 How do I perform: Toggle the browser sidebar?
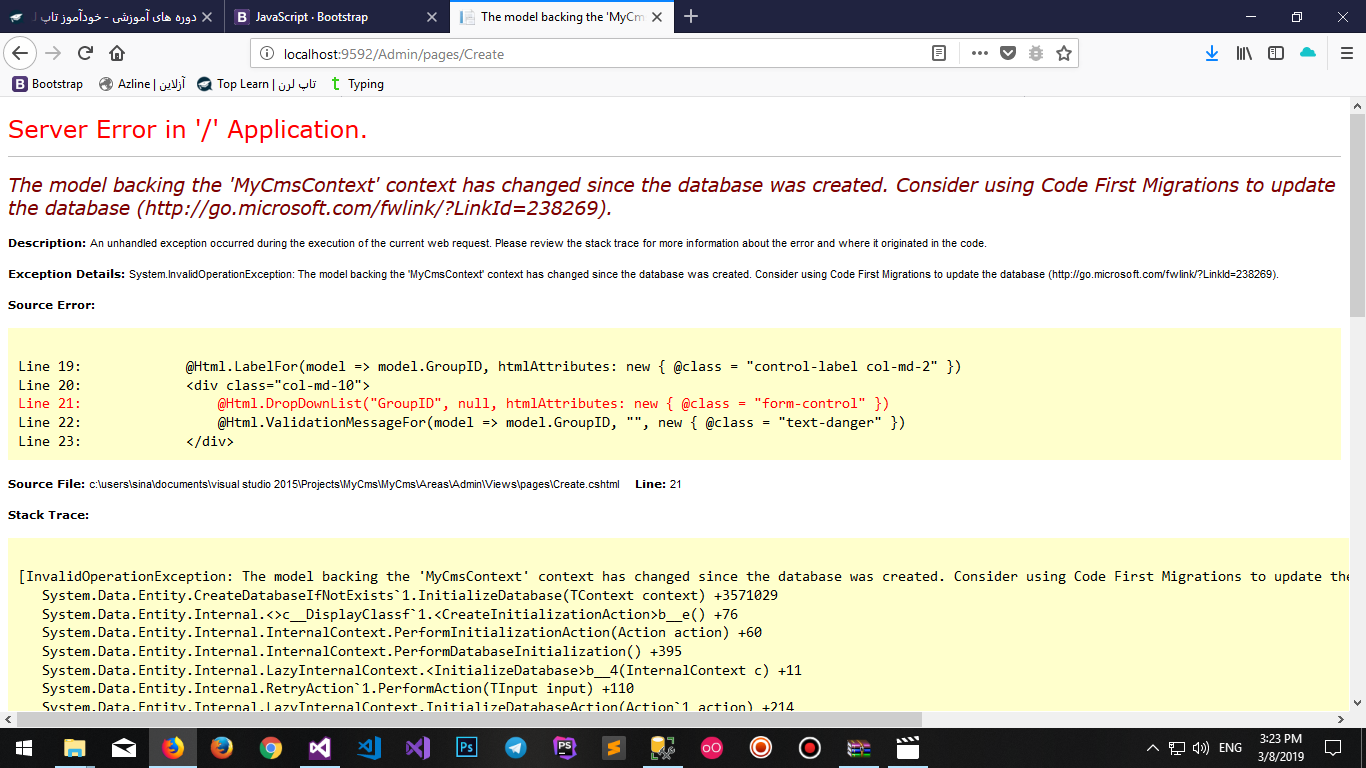tap(1275, 54)
